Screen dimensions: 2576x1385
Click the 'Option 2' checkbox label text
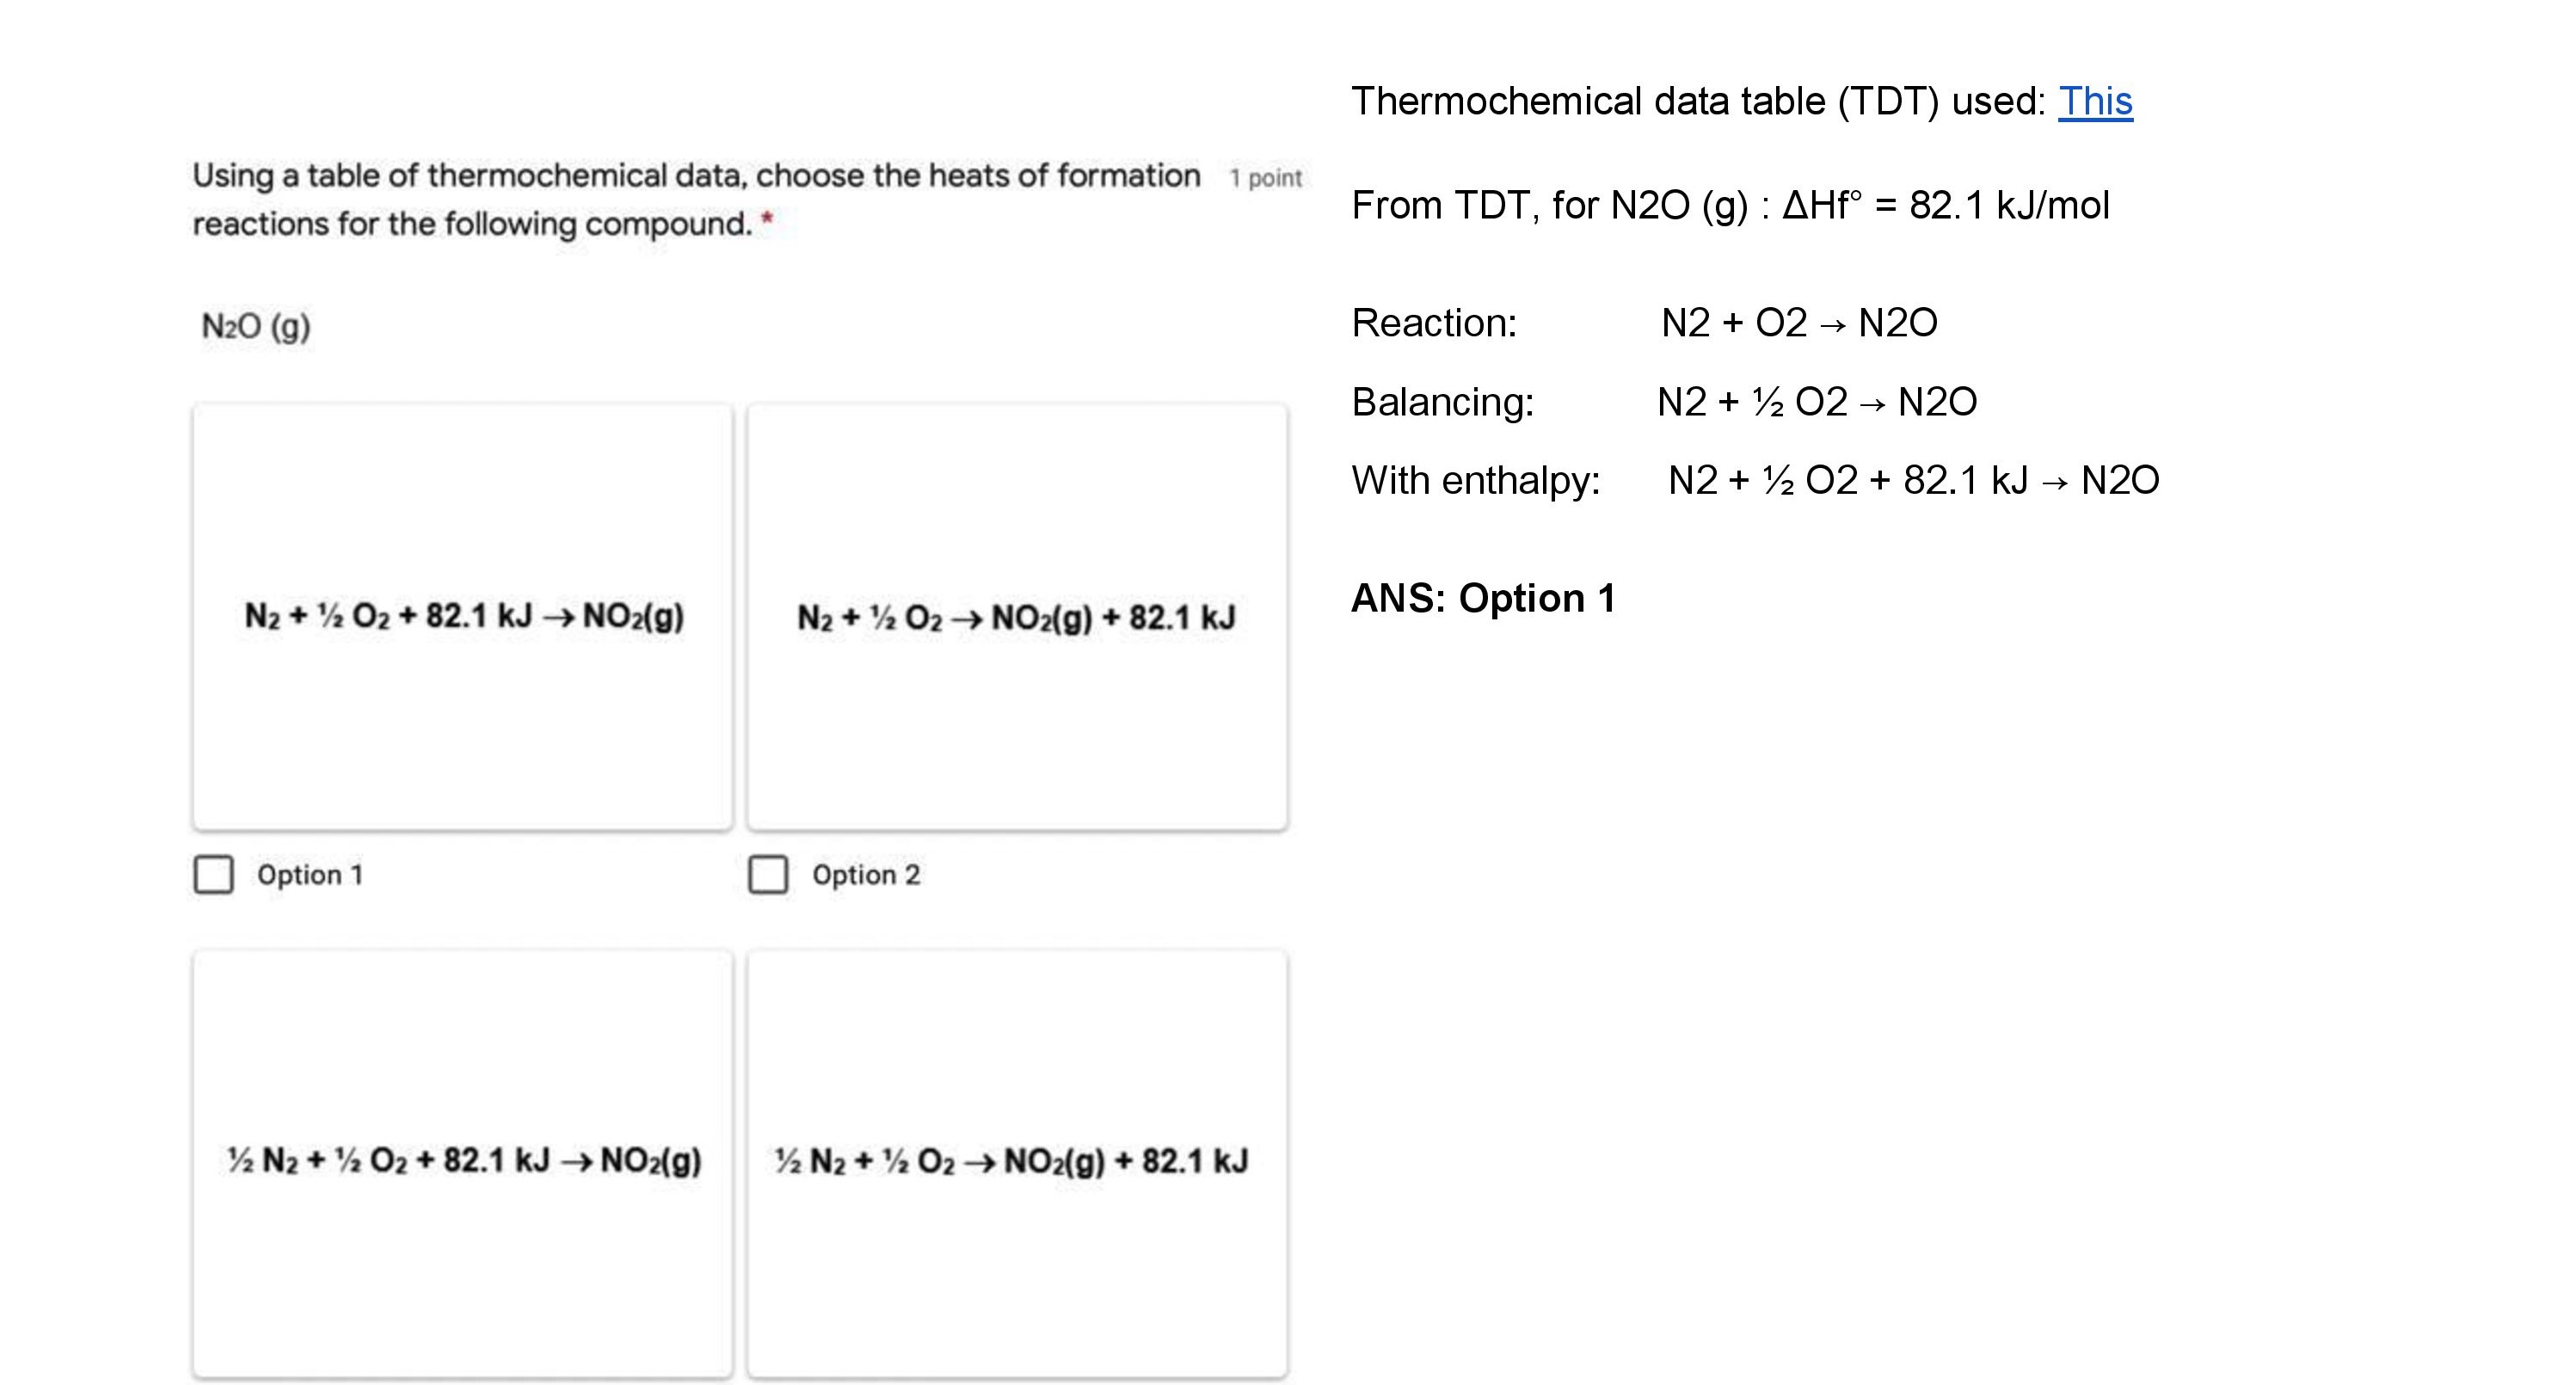pyautogui.click(x=866, y=875)
